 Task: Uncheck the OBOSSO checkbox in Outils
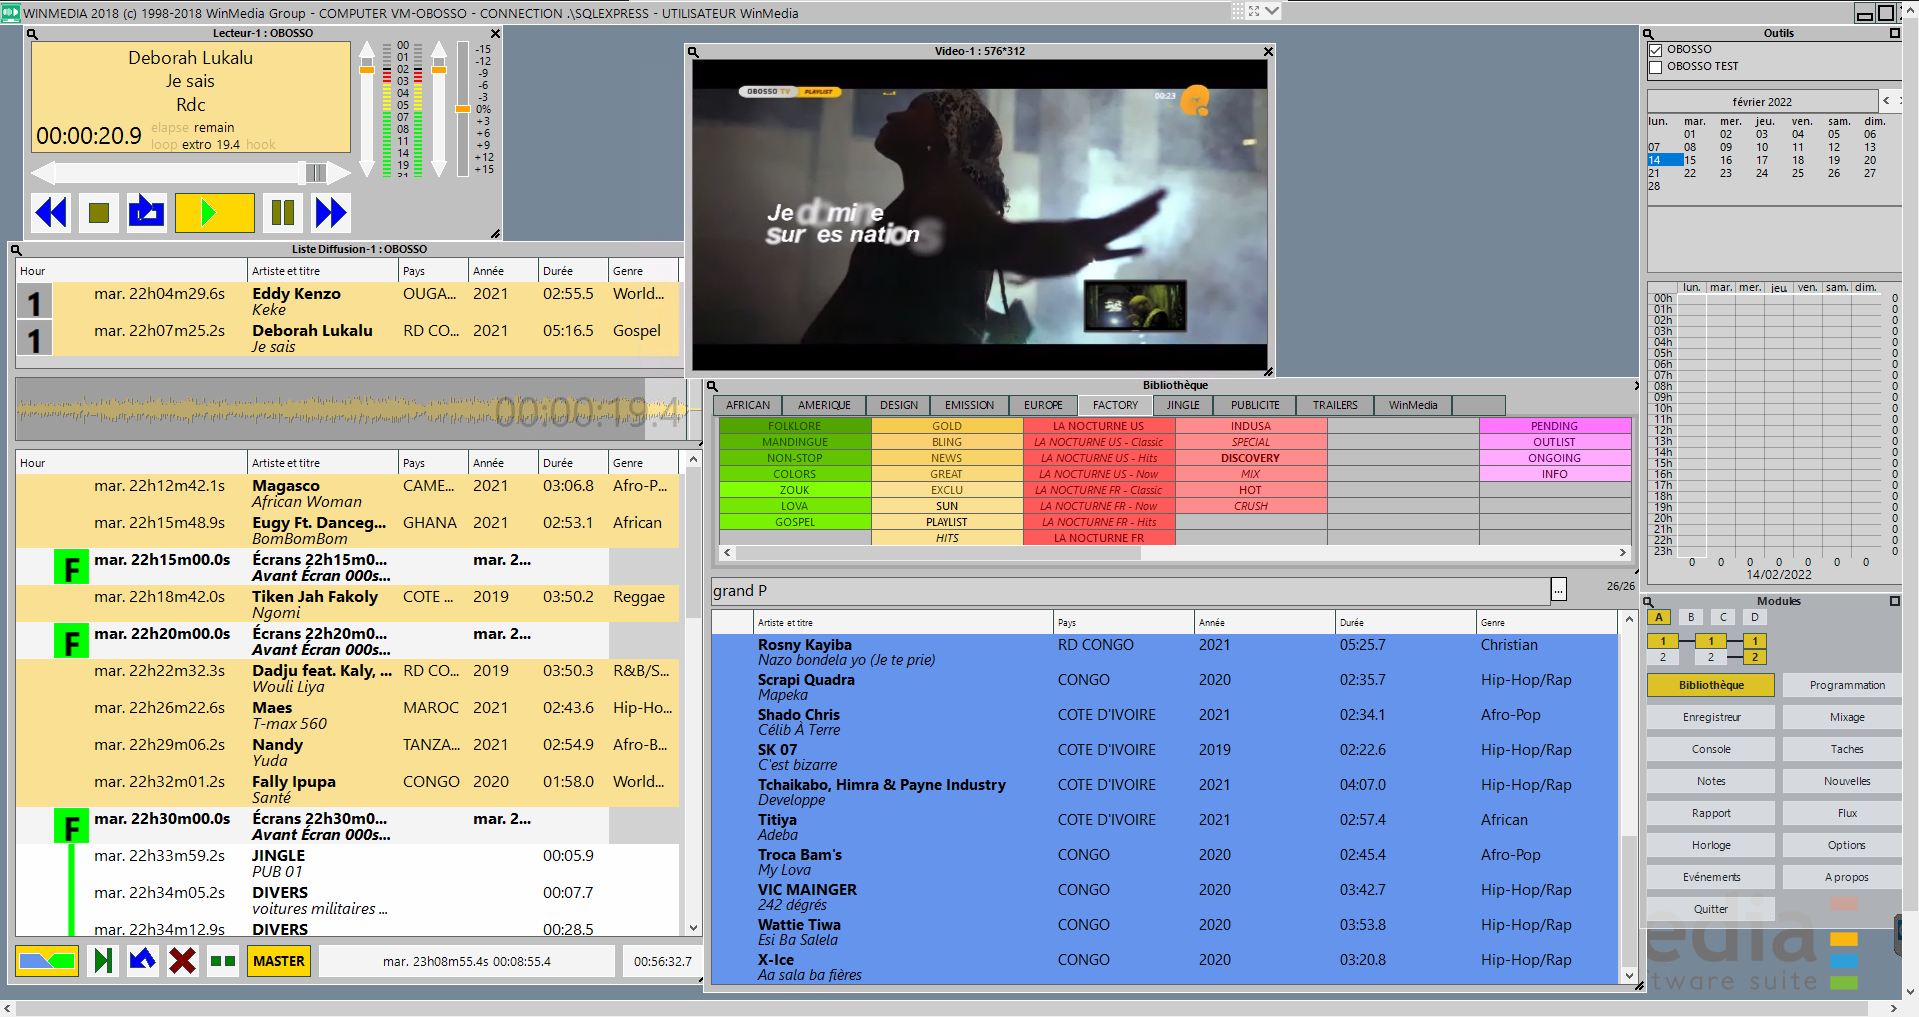(x=1655, y=50)
